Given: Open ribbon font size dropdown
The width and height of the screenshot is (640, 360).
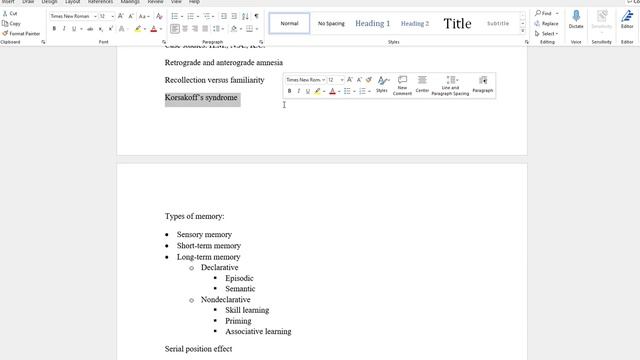Looking at the screenshot, I should tap(113, 16).
